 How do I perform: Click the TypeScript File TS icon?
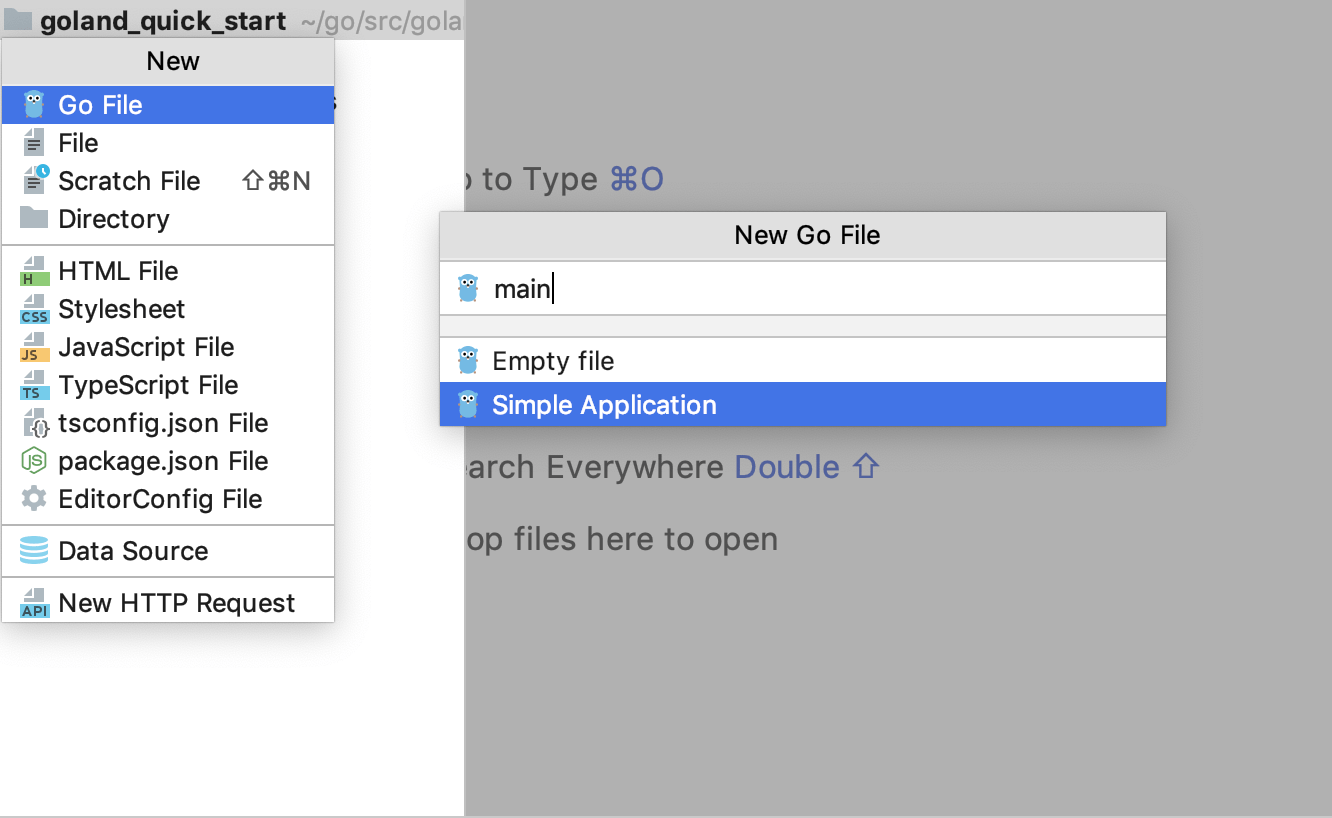34,385
